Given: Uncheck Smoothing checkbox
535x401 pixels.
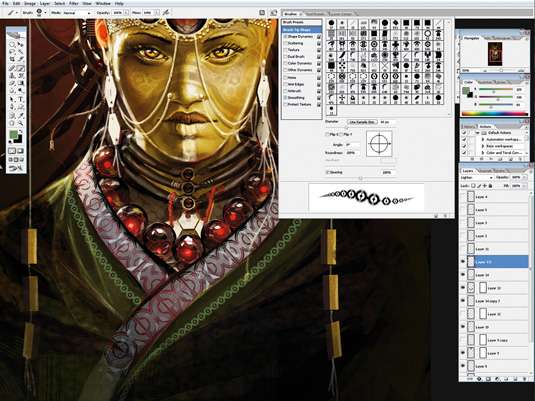Looking at the screenshot, I should coord(285,98).
